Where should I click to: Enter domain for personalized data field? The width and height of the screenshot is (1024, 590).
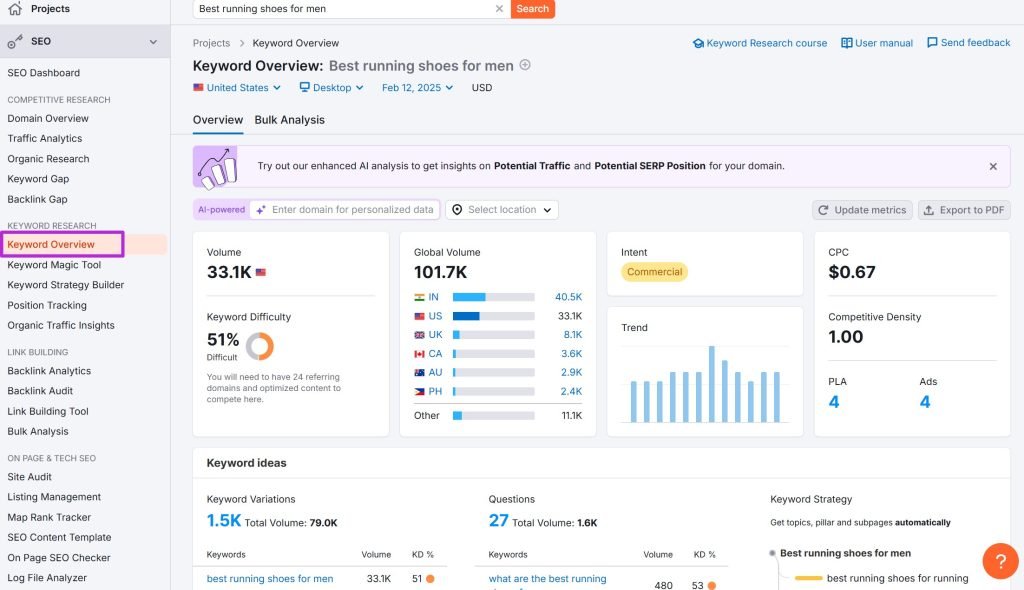[353, 210]
